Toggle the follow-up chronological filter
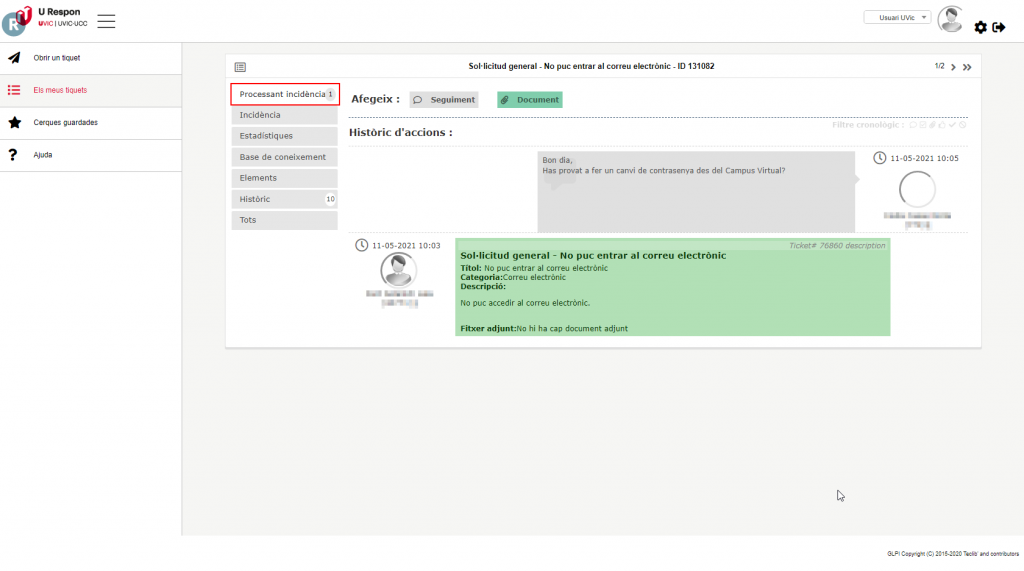The width and height of the screenshot is (1024, 571). 912,125
